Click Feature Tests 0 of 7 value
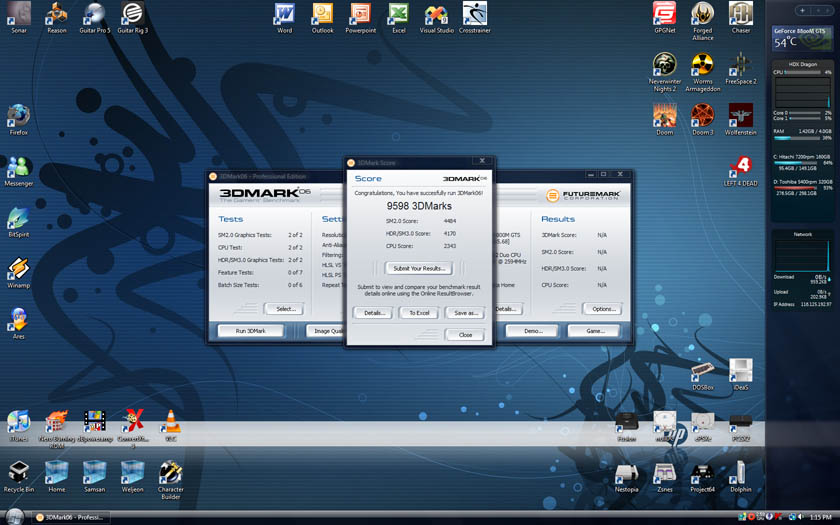This screenshot has width=840, height=525. click(x=295, y=272)
